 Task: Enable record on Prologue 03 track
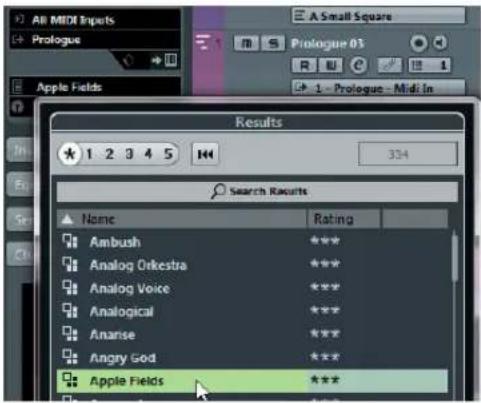pos(419,43)
